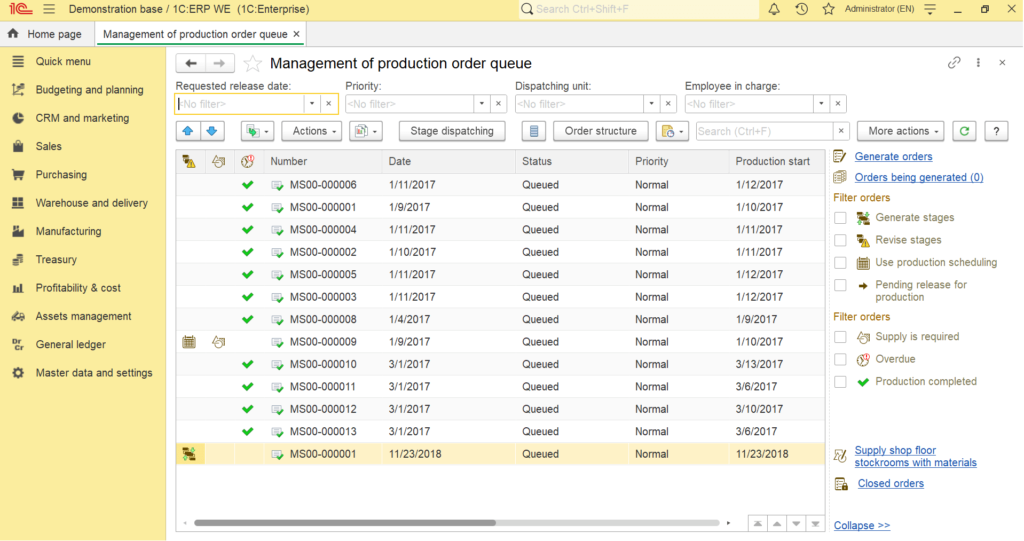Screen dimensions: 1024x541
Task: Open the Manufacturing section
Action: click(x=69, y=231)
